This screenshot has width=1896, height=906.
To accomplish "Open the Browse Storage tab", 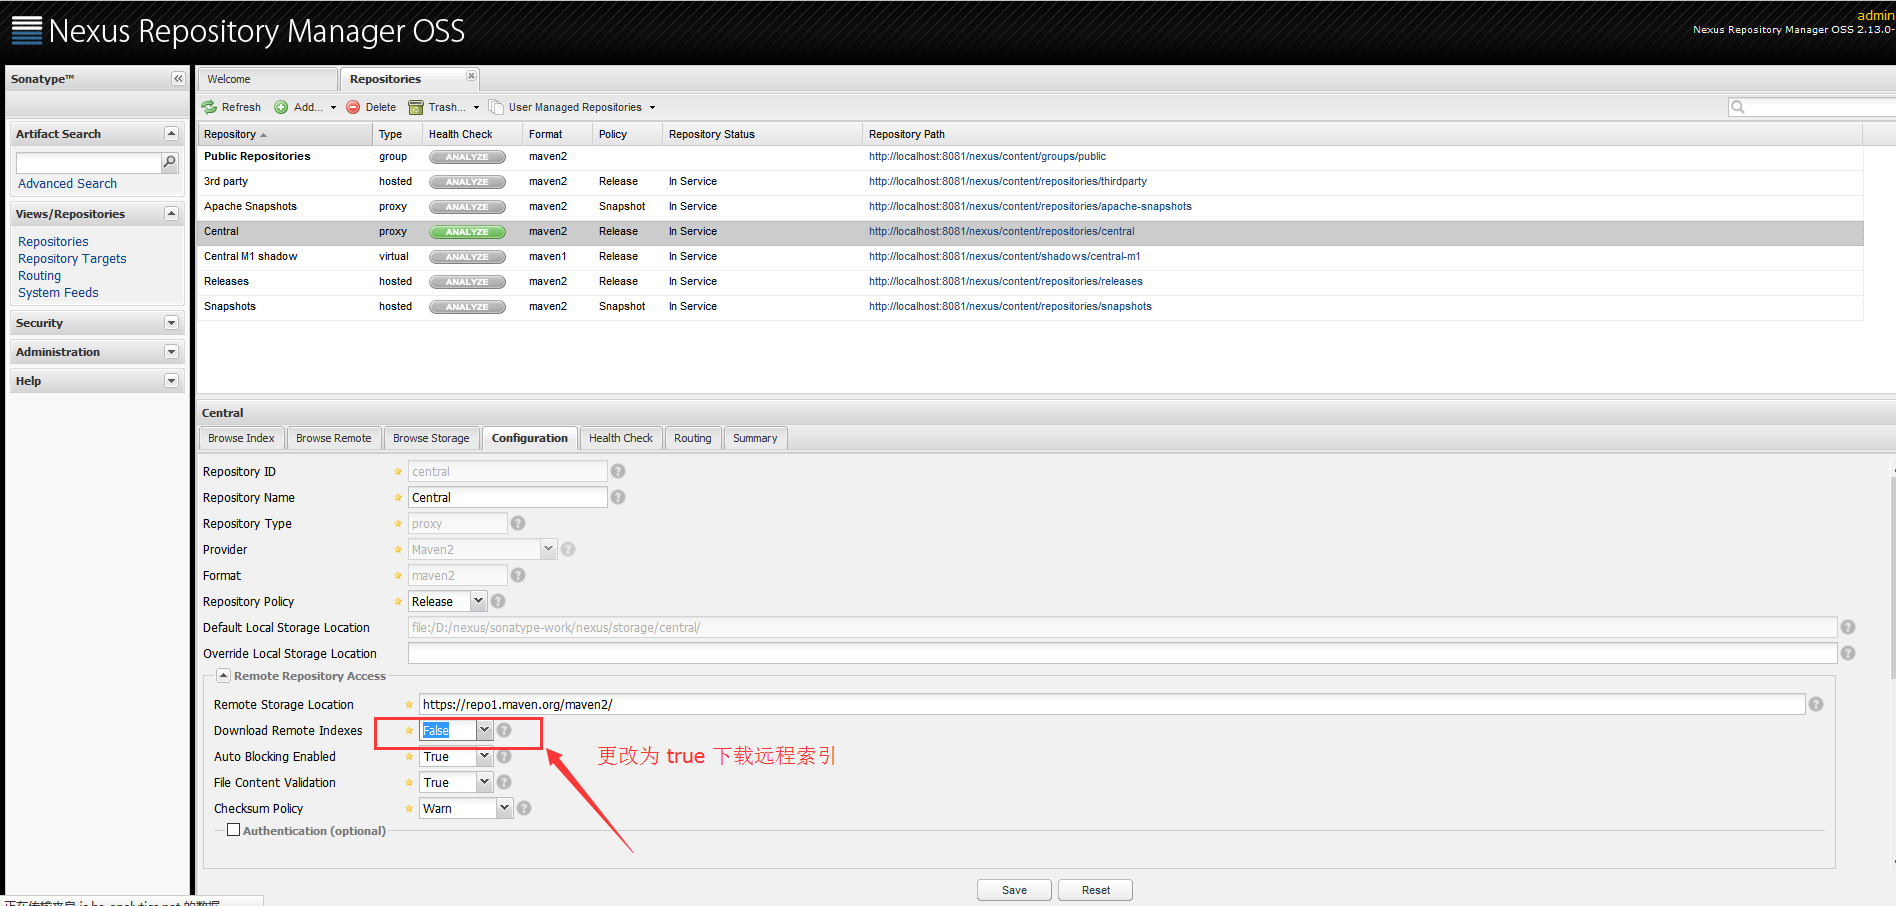I will point(431,438).
